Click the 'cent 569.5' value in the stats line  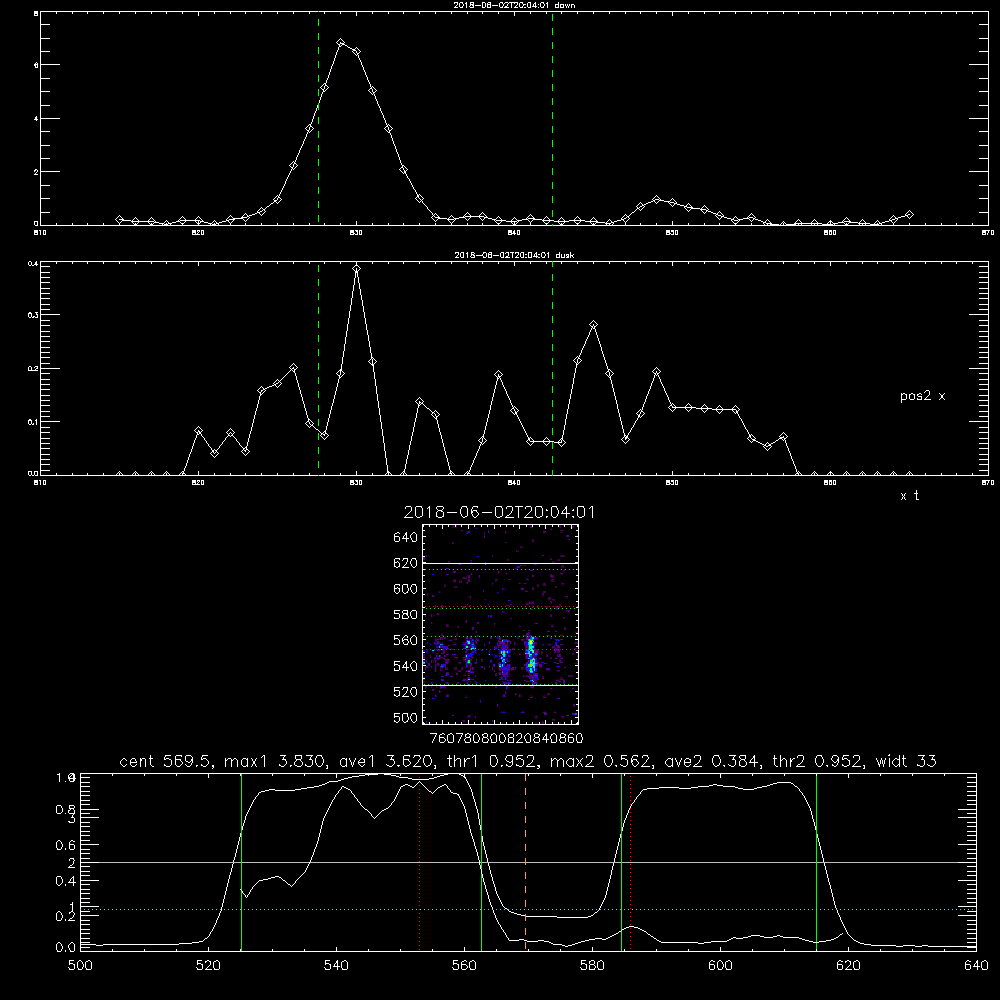pyautogui.click(x=167, y=761)
